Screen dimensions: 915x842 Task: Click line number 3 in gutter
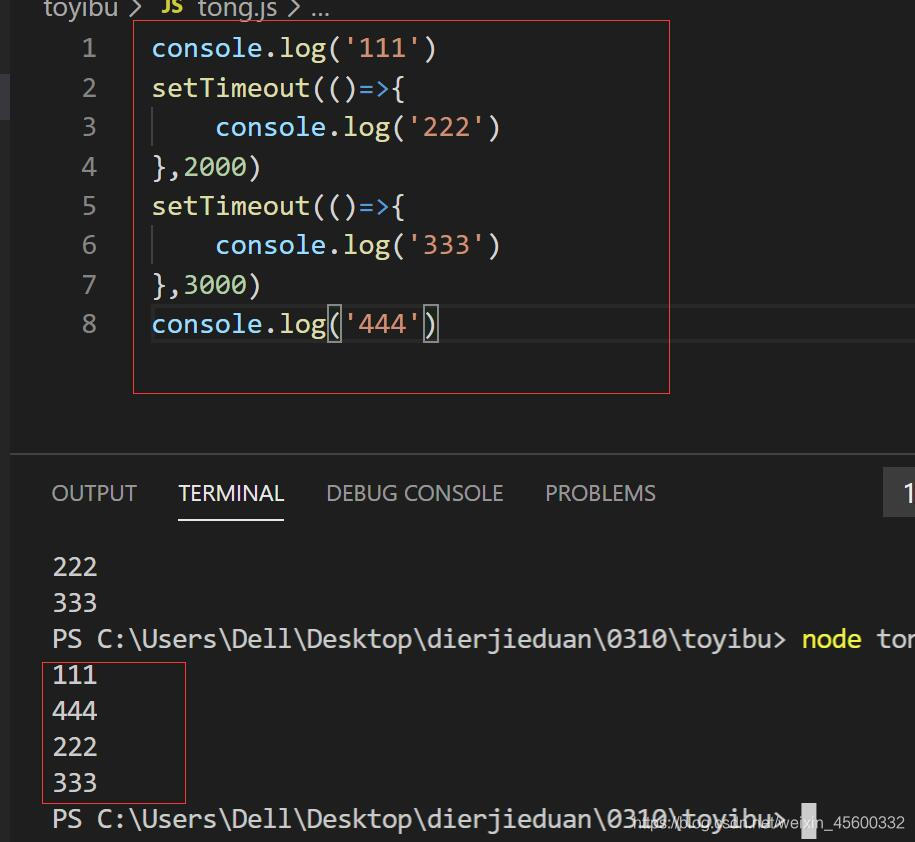tap(89, 127)
